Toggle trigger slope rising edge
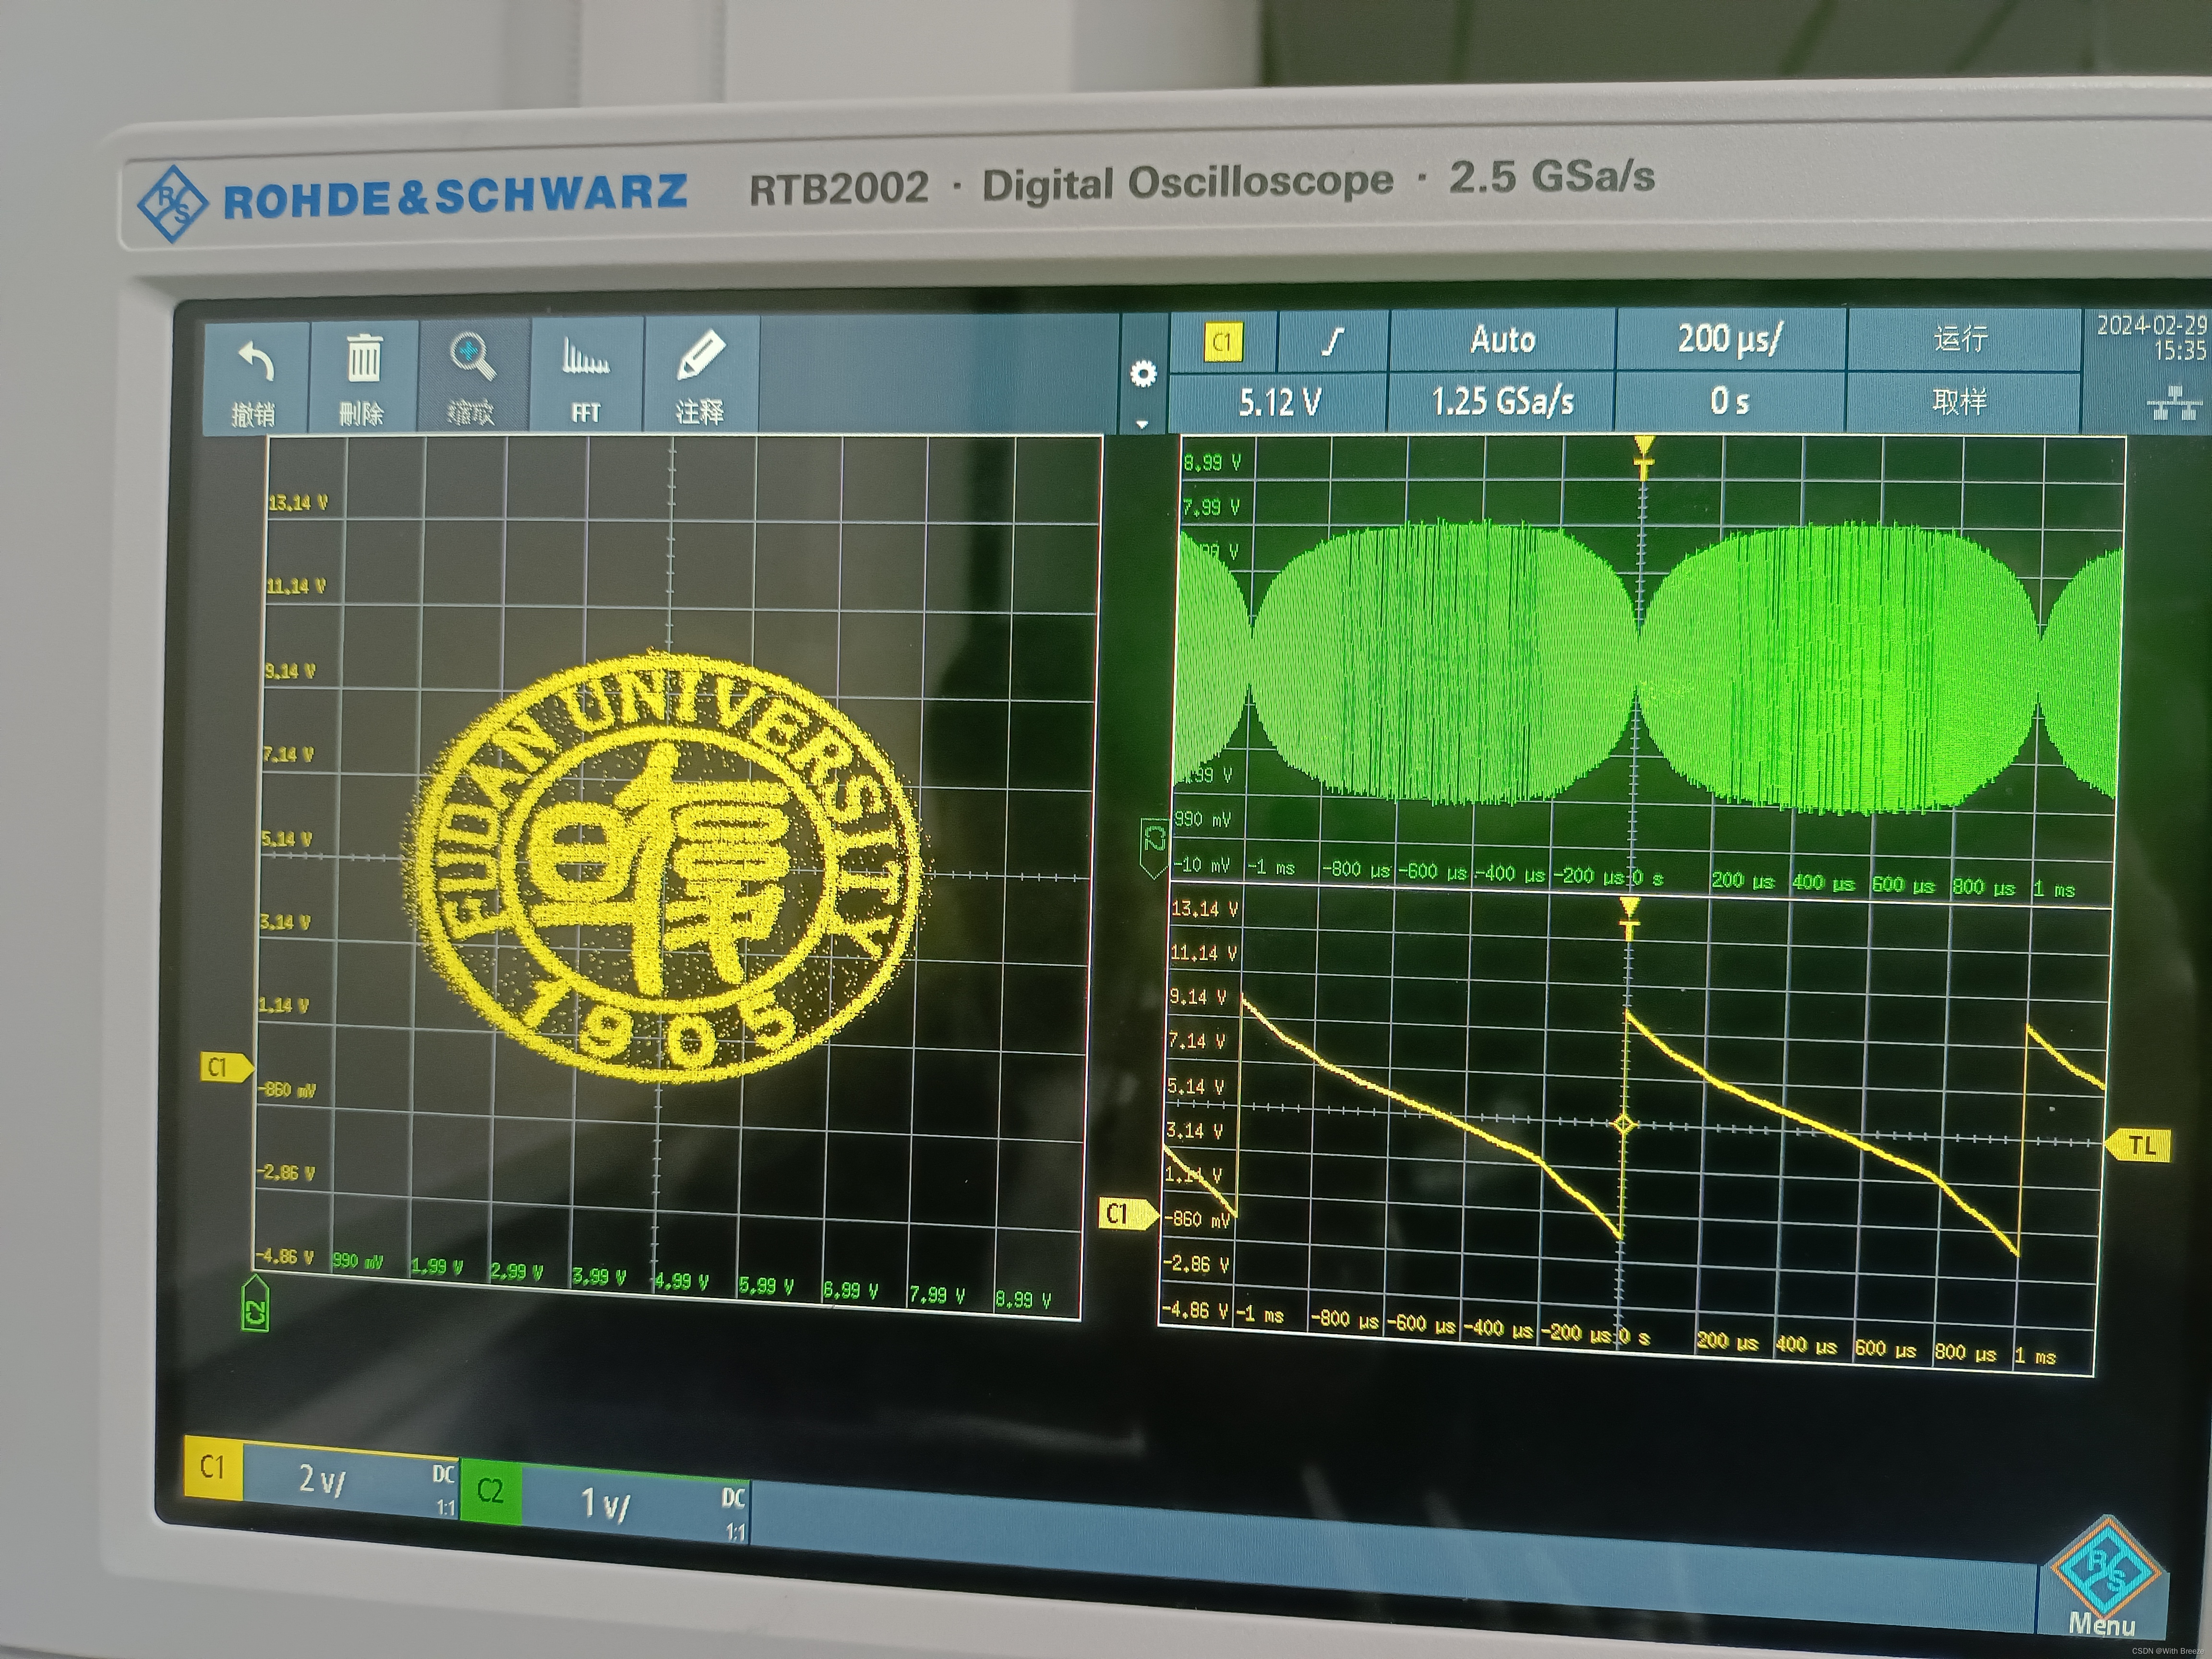The height and width of the screenshot is (1659, 2212). (1332, 342)
